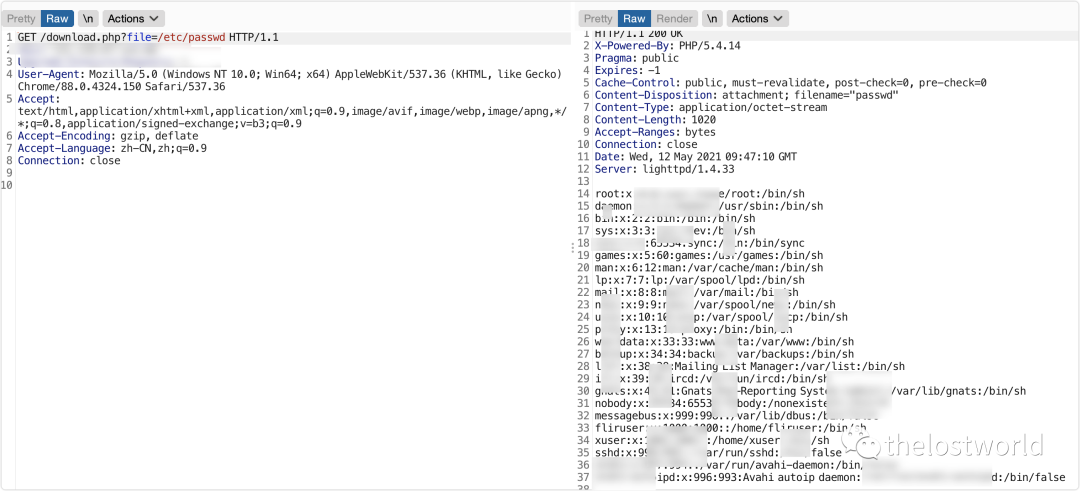Click the Content-Type: application/octet-stream line

(x=711, y=107)
